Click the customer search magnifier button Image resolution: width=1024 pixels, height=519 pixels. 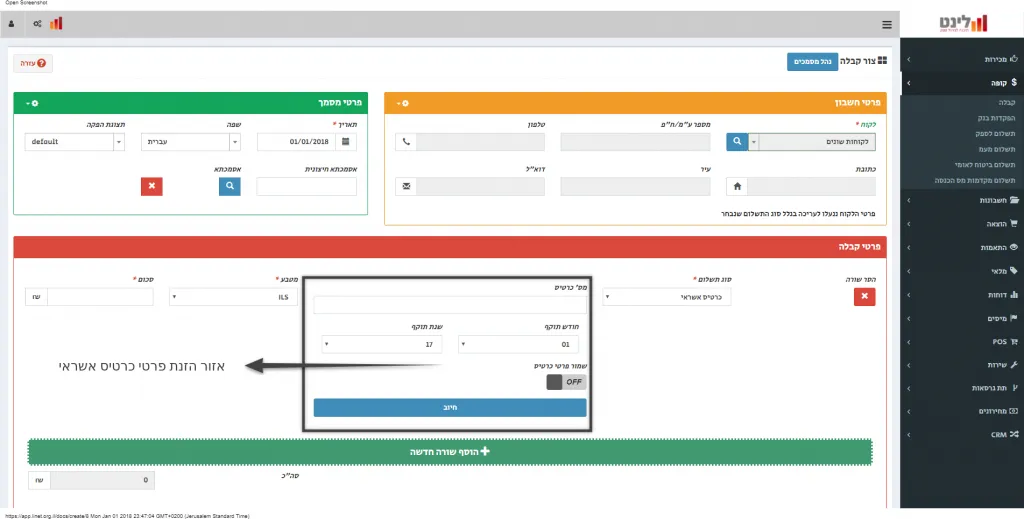coord(737,141)
